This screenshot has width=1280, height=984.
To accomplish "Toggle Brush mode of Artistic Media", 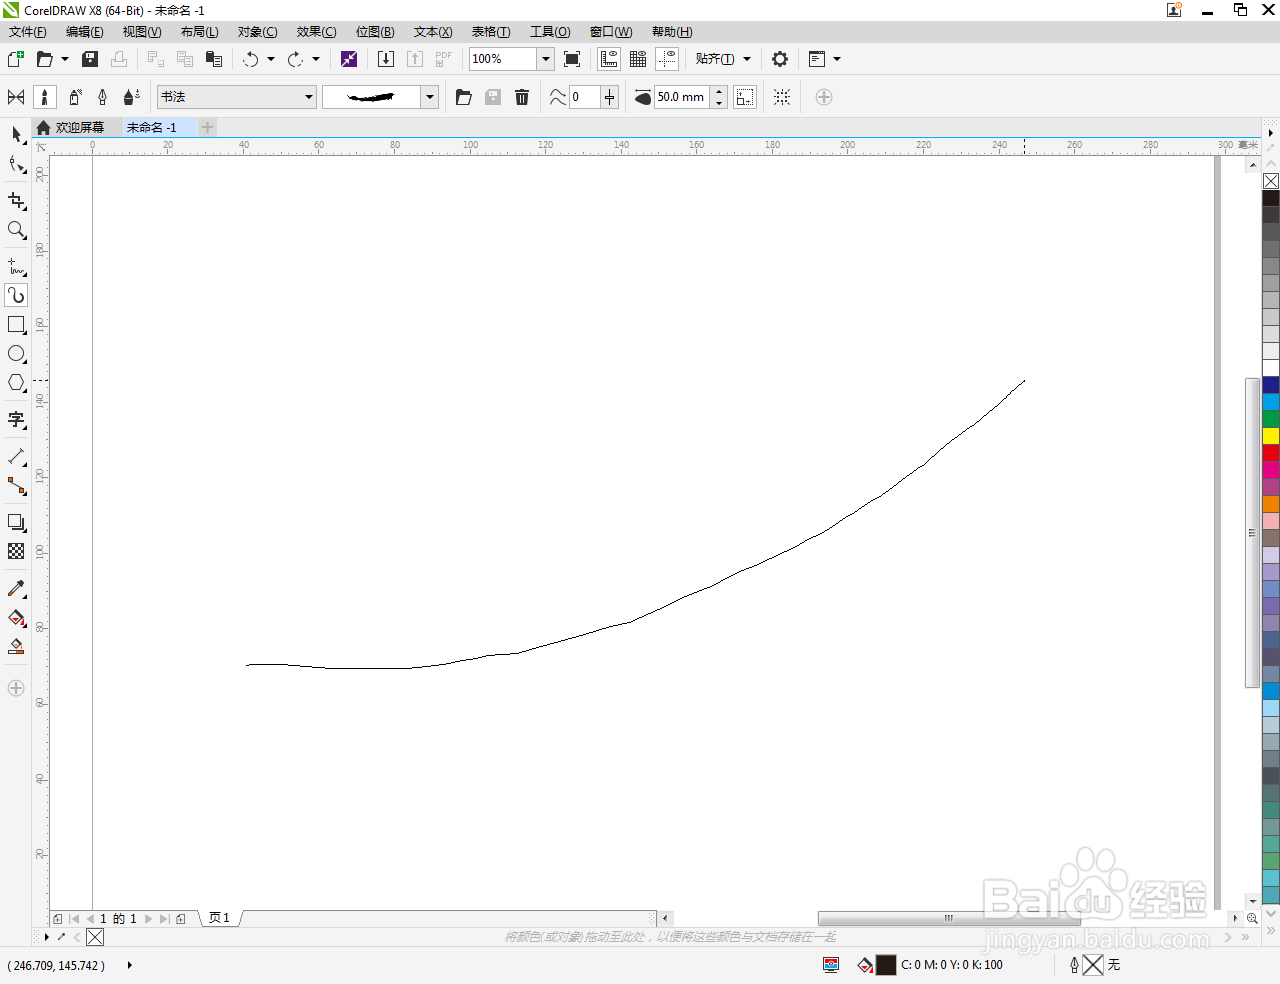I will click(44, 97).
